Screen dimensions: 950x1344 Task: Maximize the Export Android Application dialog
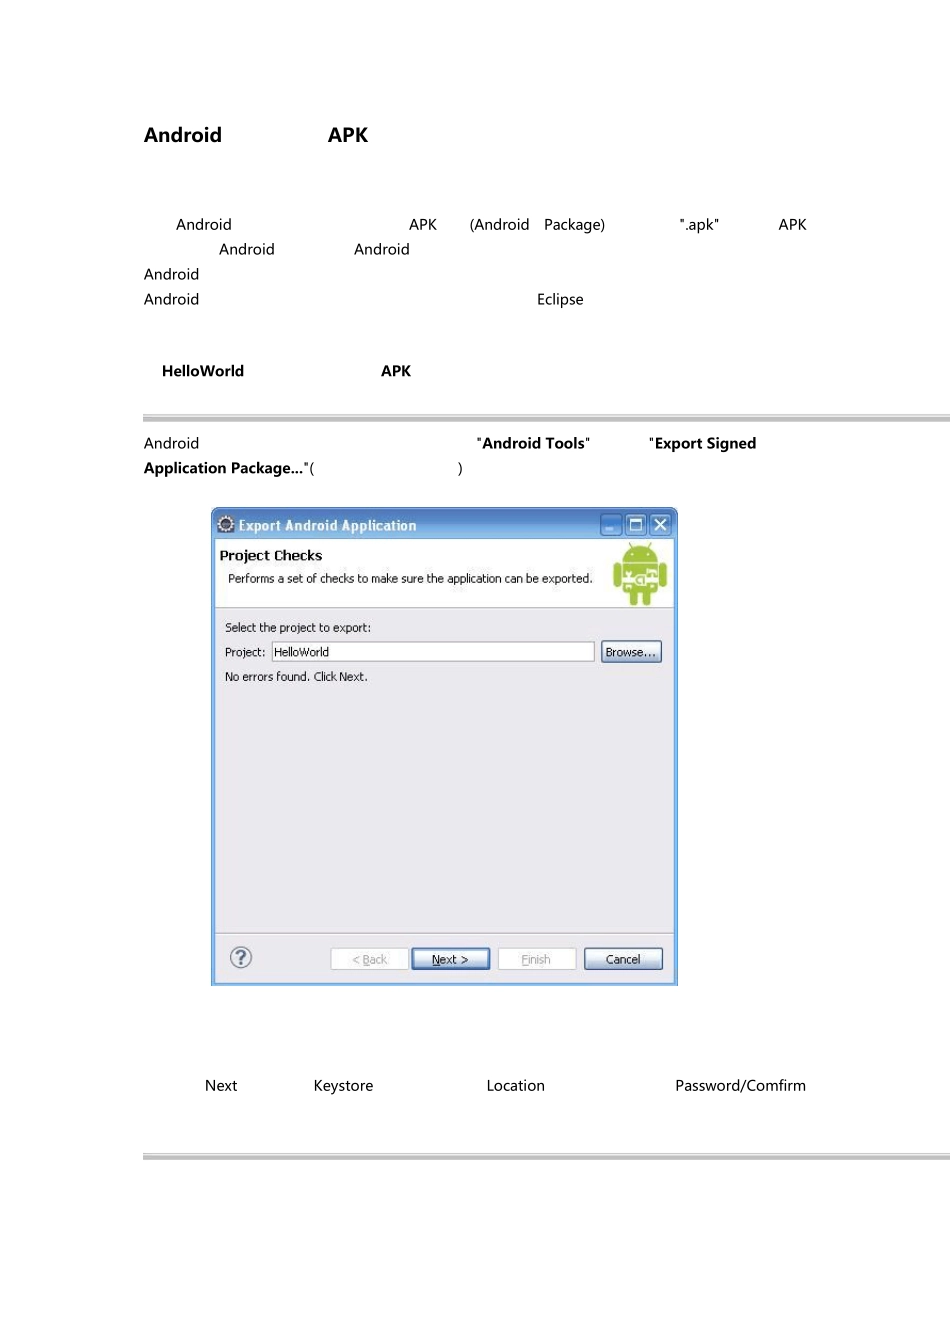pyautogui.click(x=635, y=525)
